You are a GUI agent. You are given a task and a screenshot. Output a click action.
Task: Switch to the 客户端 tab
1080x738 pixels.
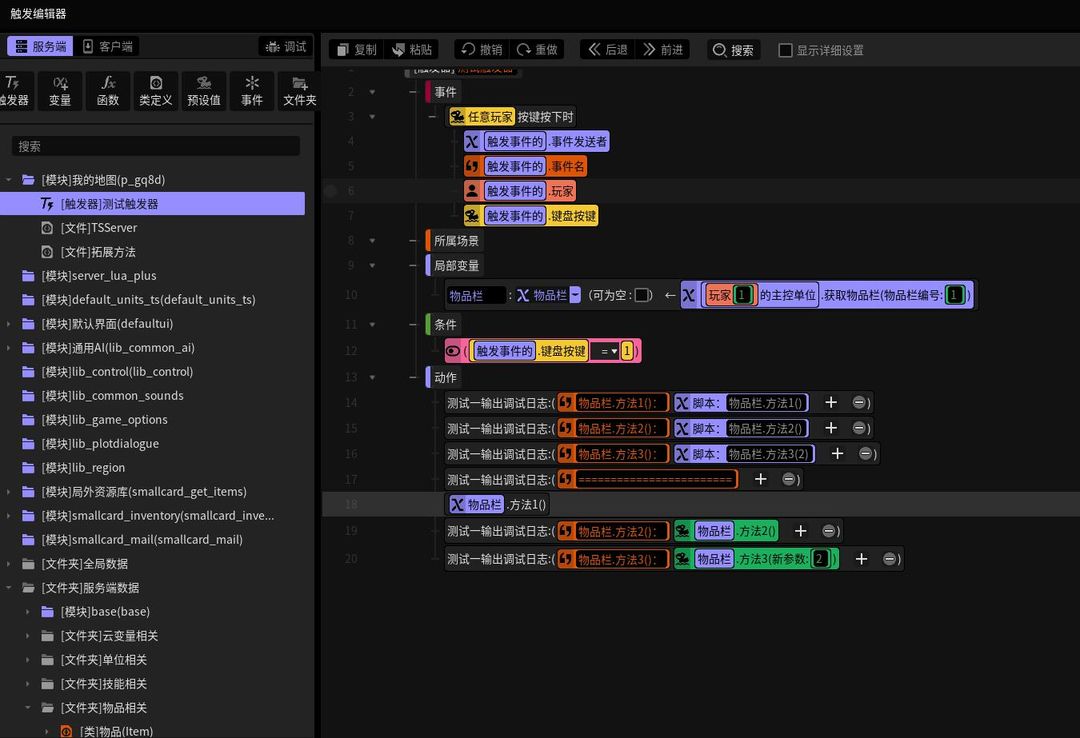click(x=107, y=46)
